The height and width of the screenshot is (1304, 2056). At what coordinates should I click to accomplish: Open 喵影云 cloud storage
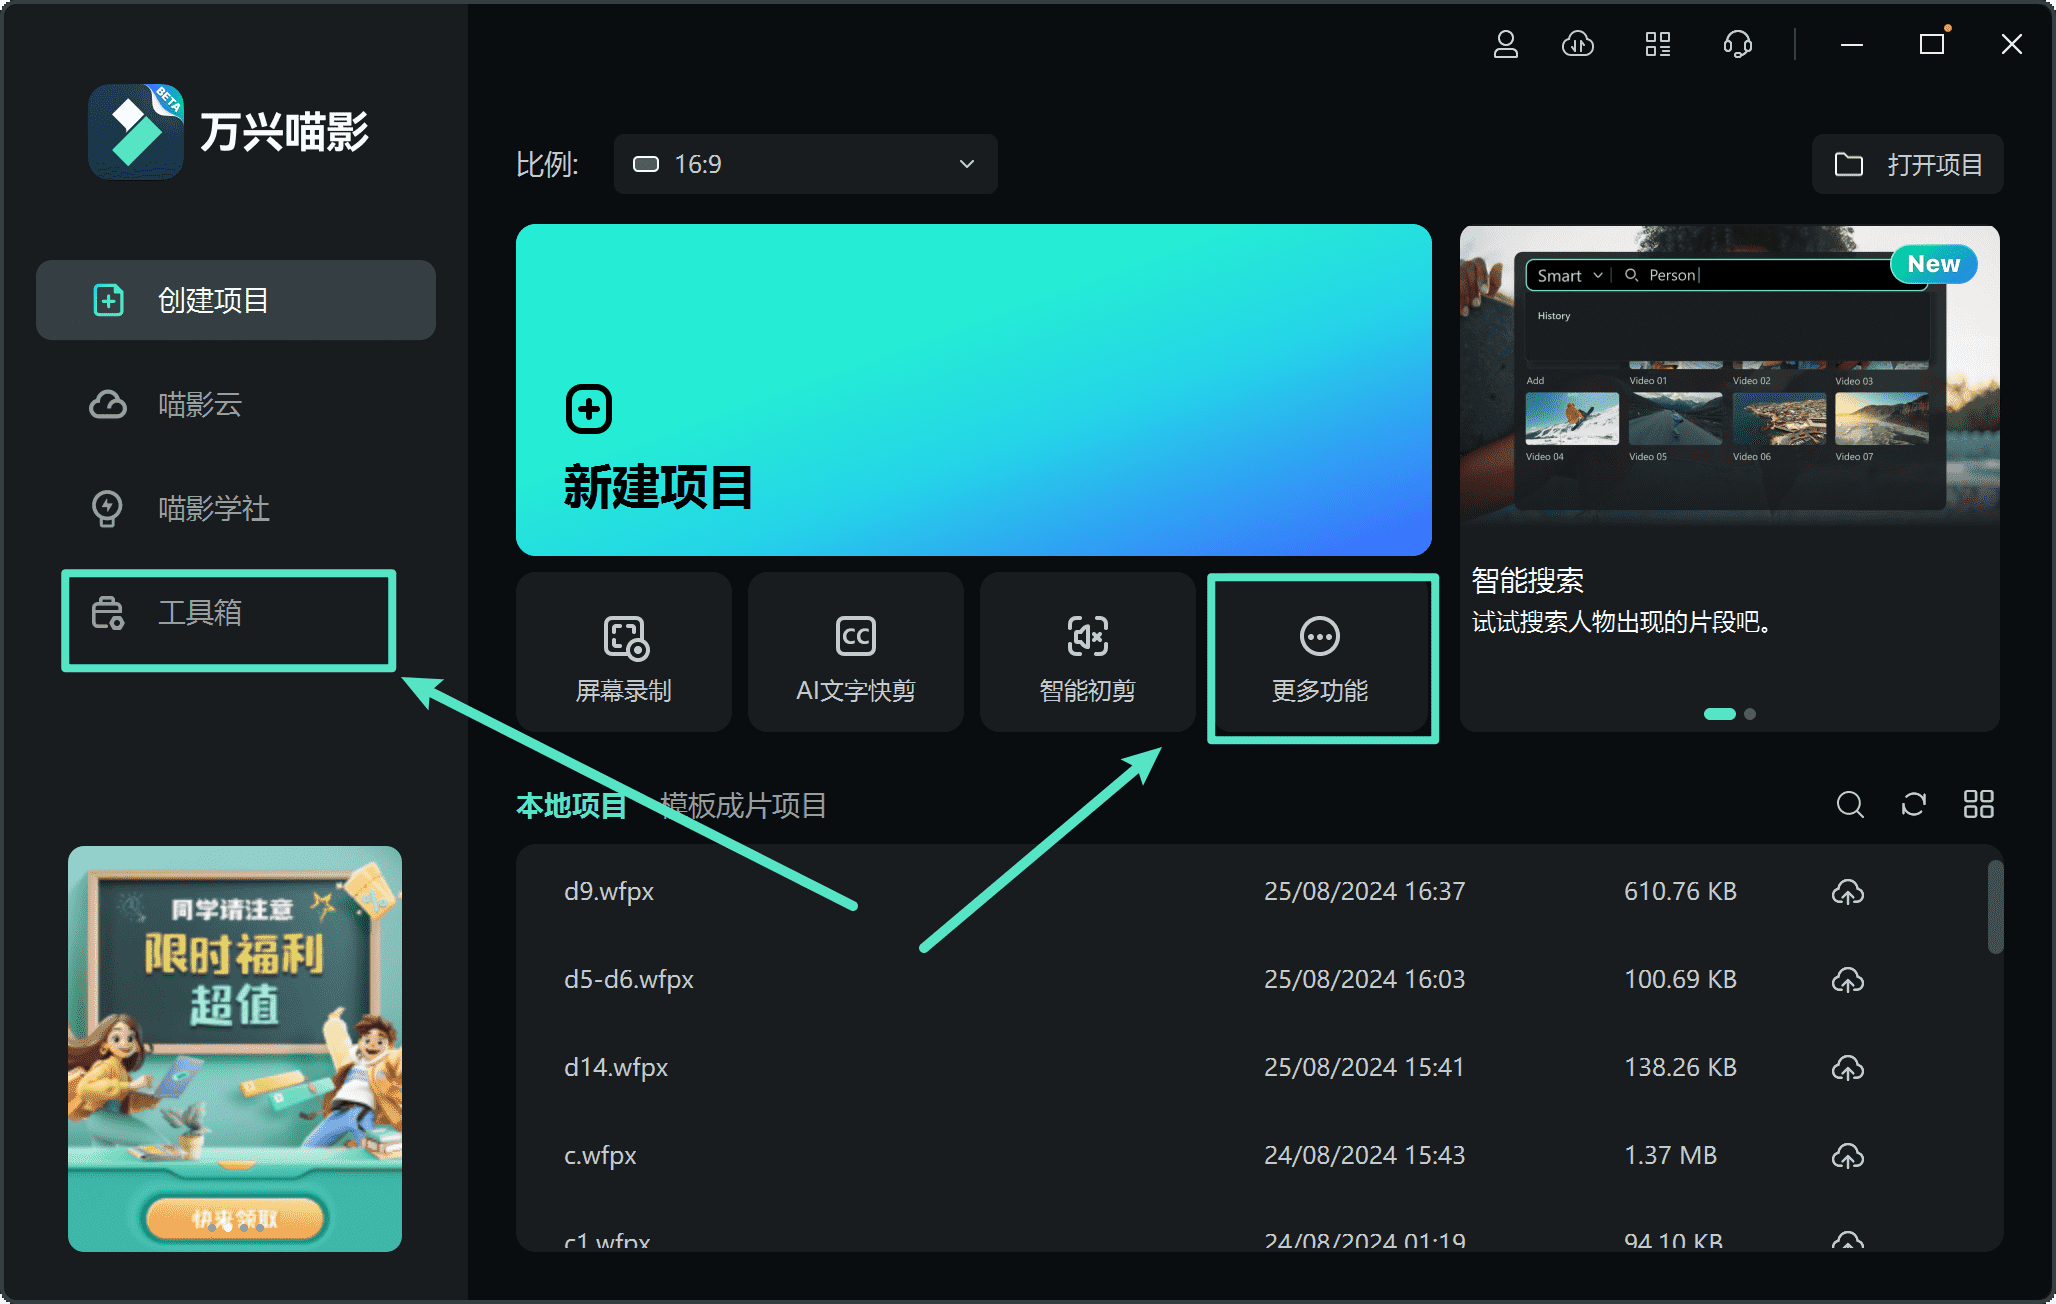coord(198,405)
